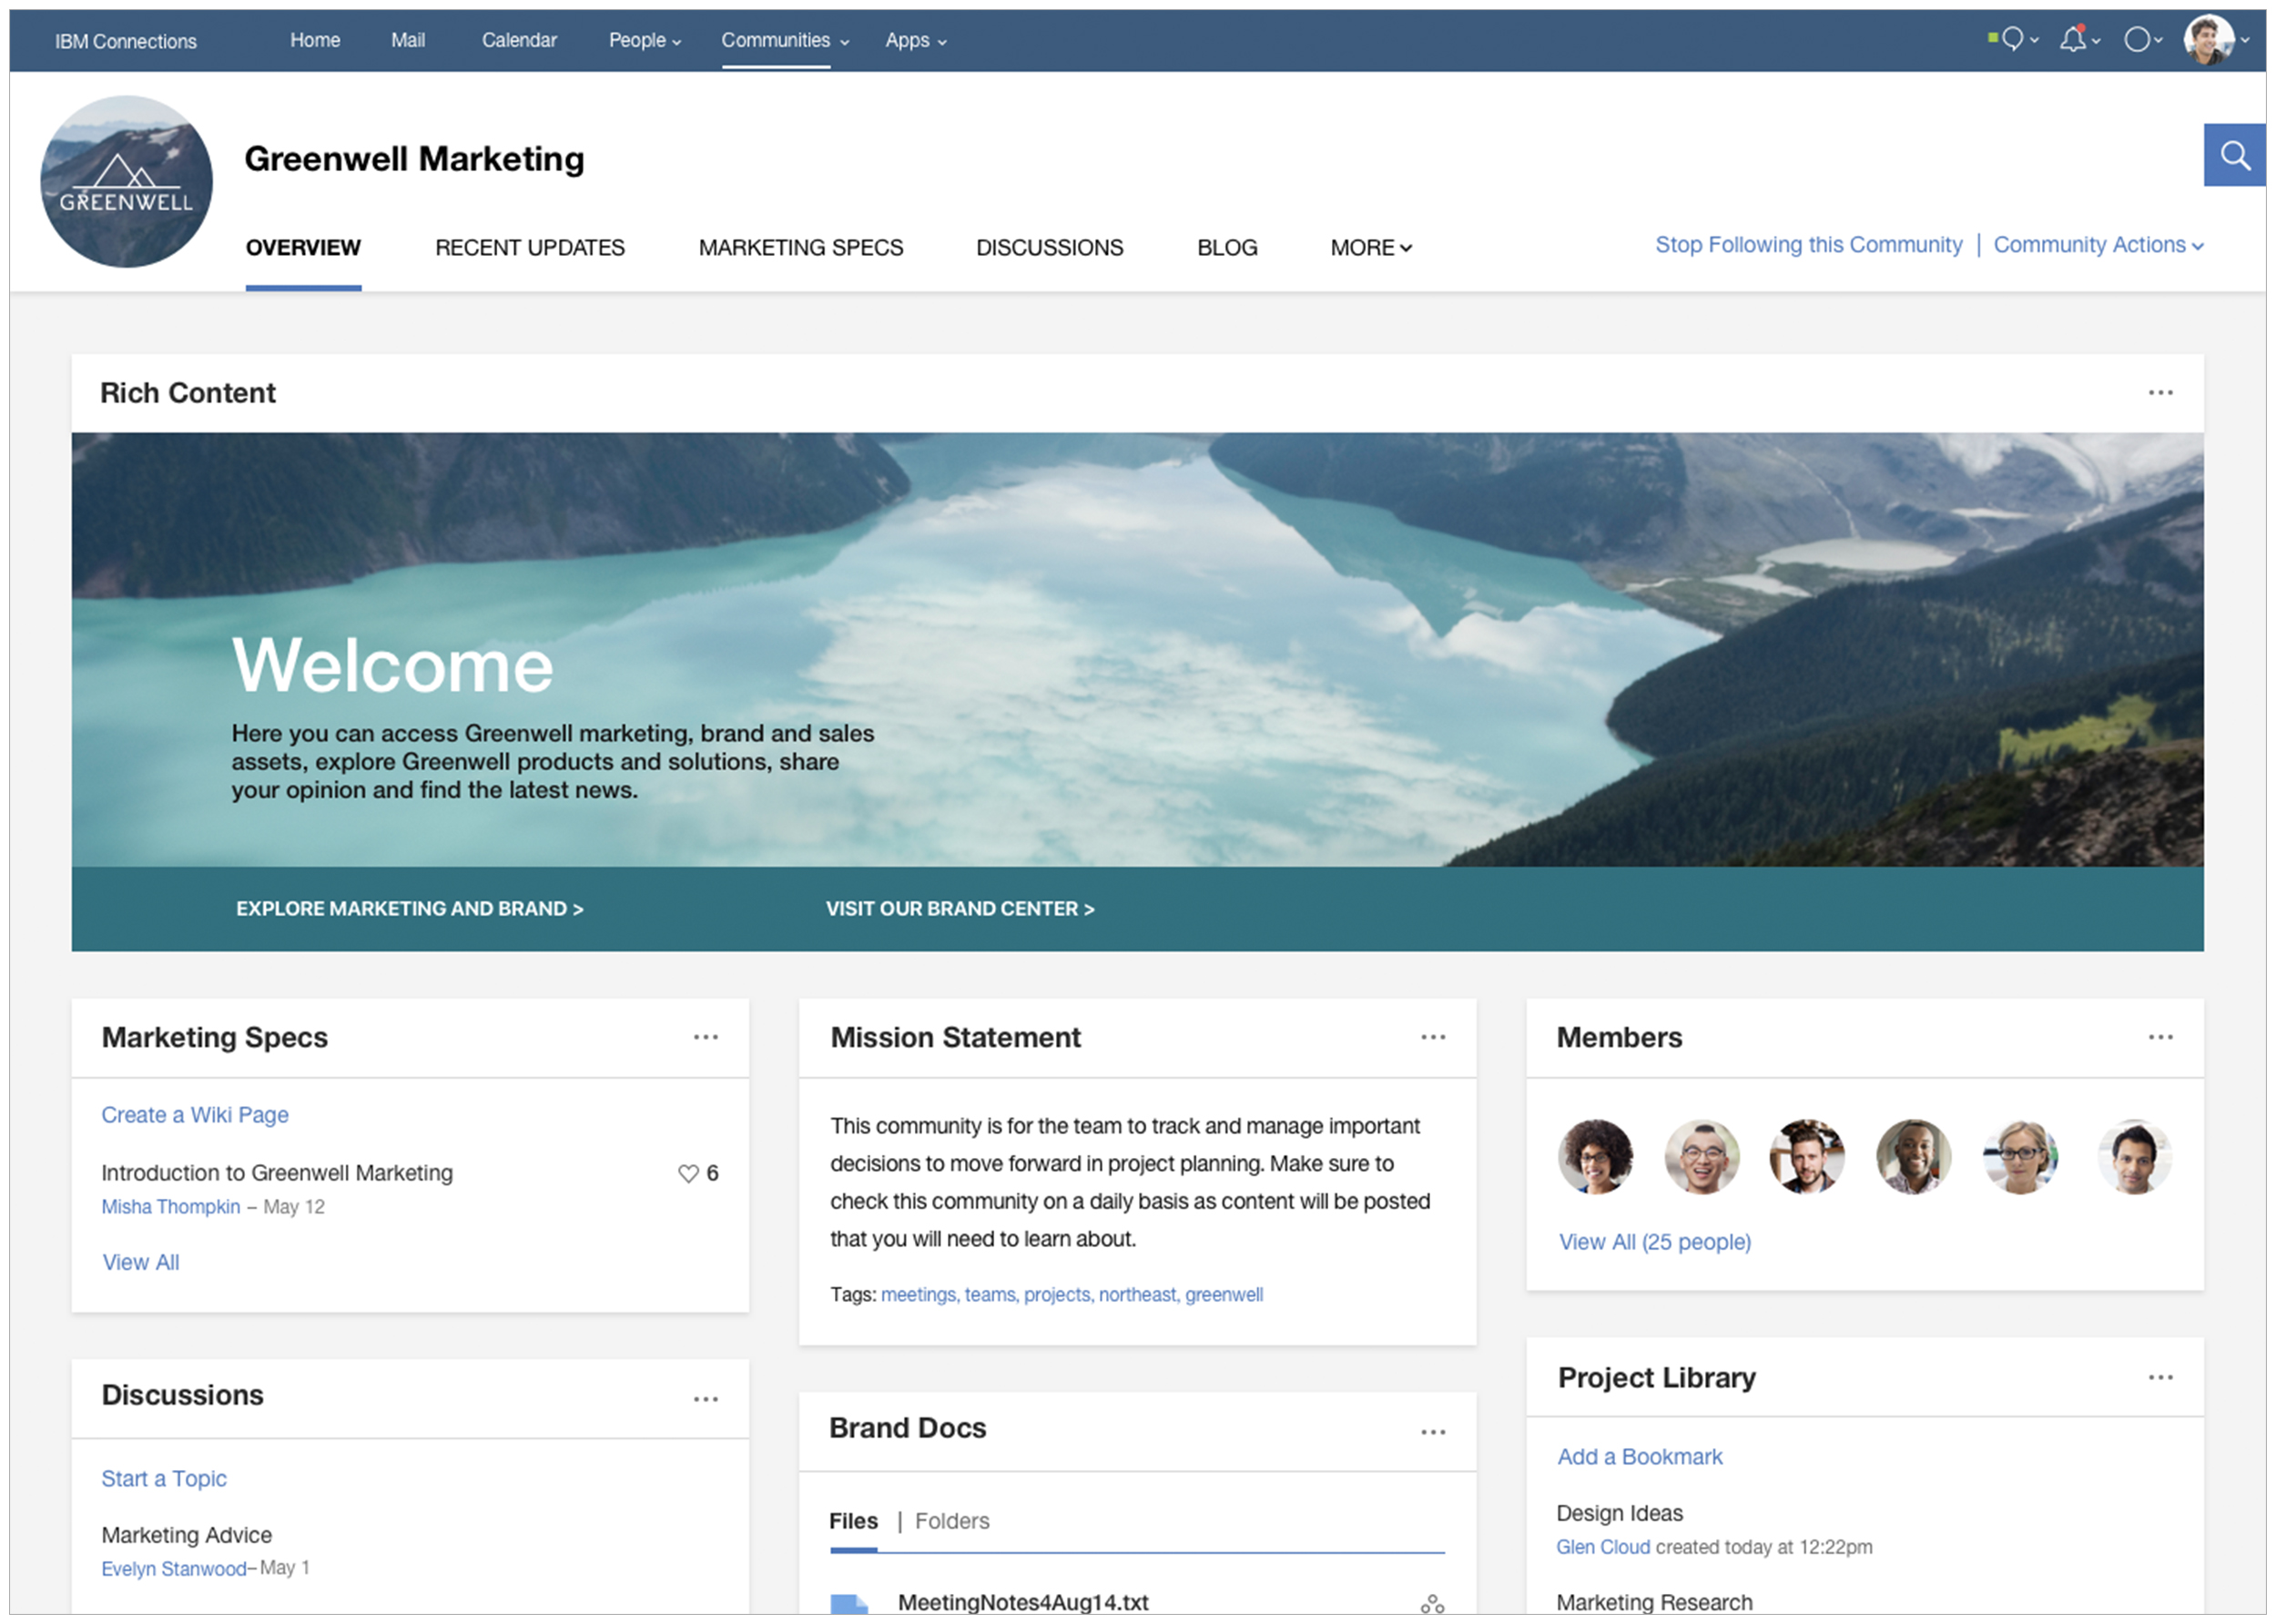Image resolution: width=2276 pixels, height=1624 pixels.
Task: Click the northeast tag
Action: click(1139, 1295)
